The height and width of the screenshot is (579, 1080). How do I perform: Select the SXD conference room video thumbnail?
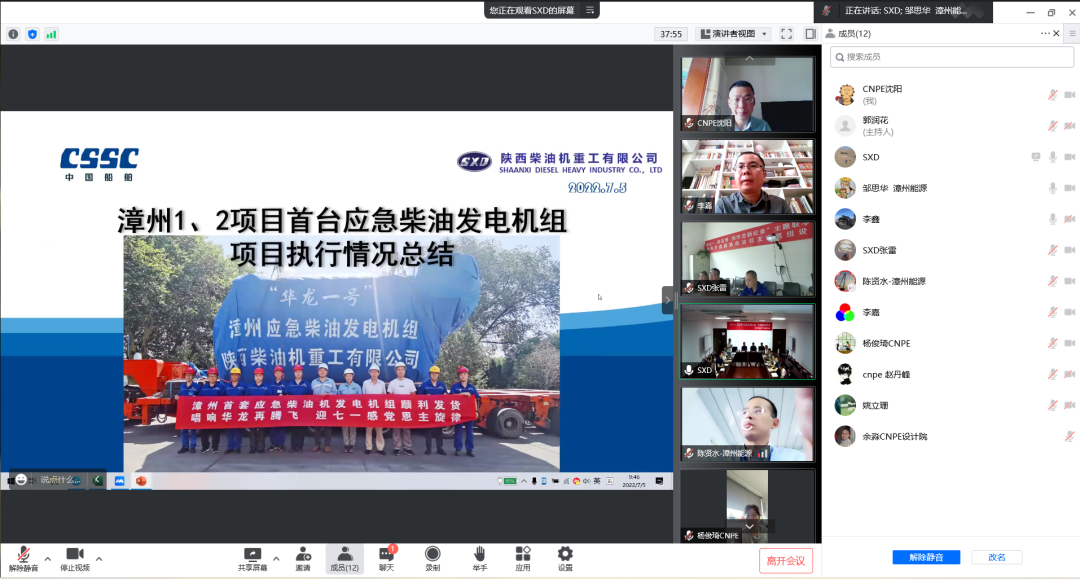click(x=747, y=341)
